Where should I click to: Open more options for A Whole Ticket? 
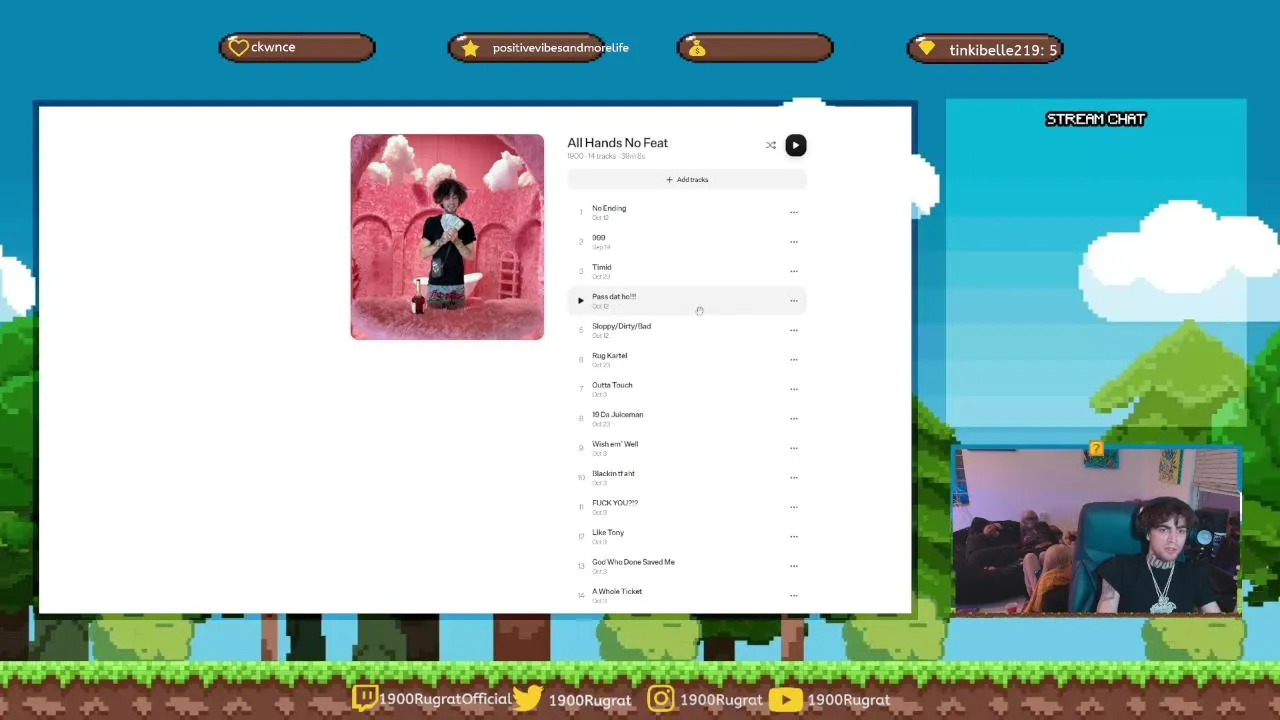[x=794, y=595]
